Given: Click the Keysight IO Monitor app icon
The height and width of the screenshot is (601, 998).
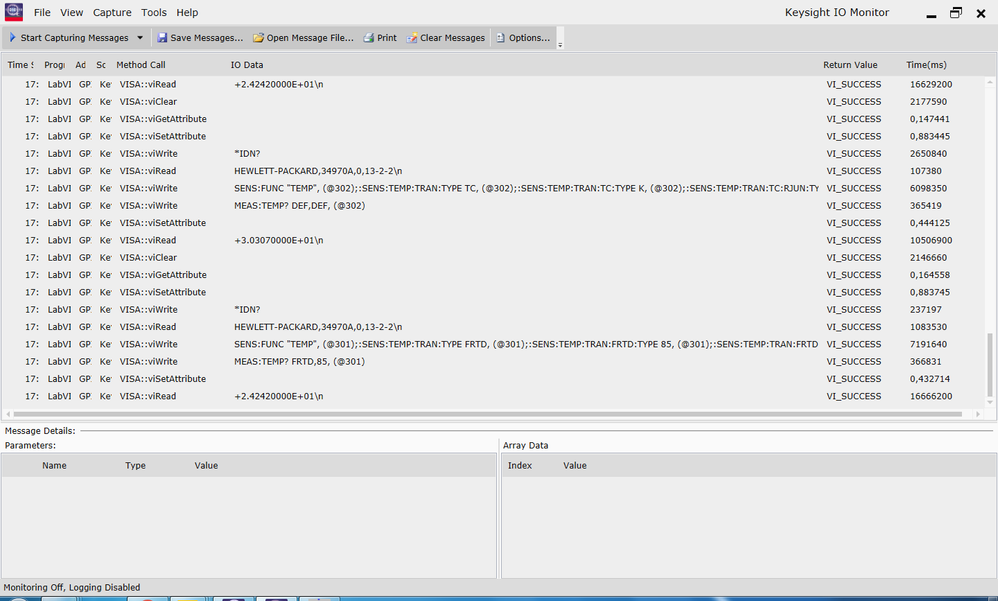Looking at the screenshot, I should 14,12.
